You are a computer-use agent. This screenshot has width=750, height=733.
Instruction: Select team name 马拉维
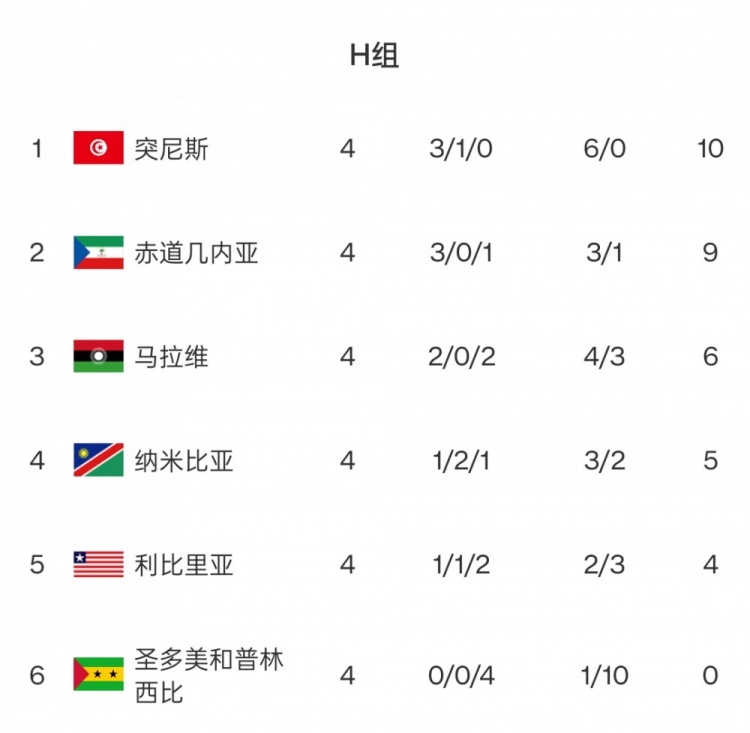click(x=172, y=357)
